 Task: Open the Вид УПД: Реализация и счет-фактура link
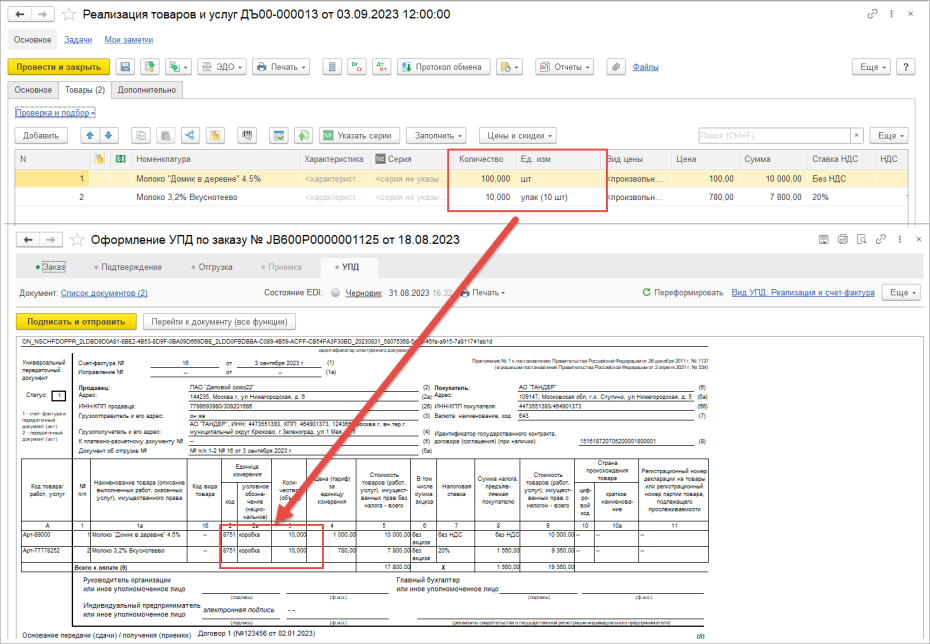click(x=803, y=292)
